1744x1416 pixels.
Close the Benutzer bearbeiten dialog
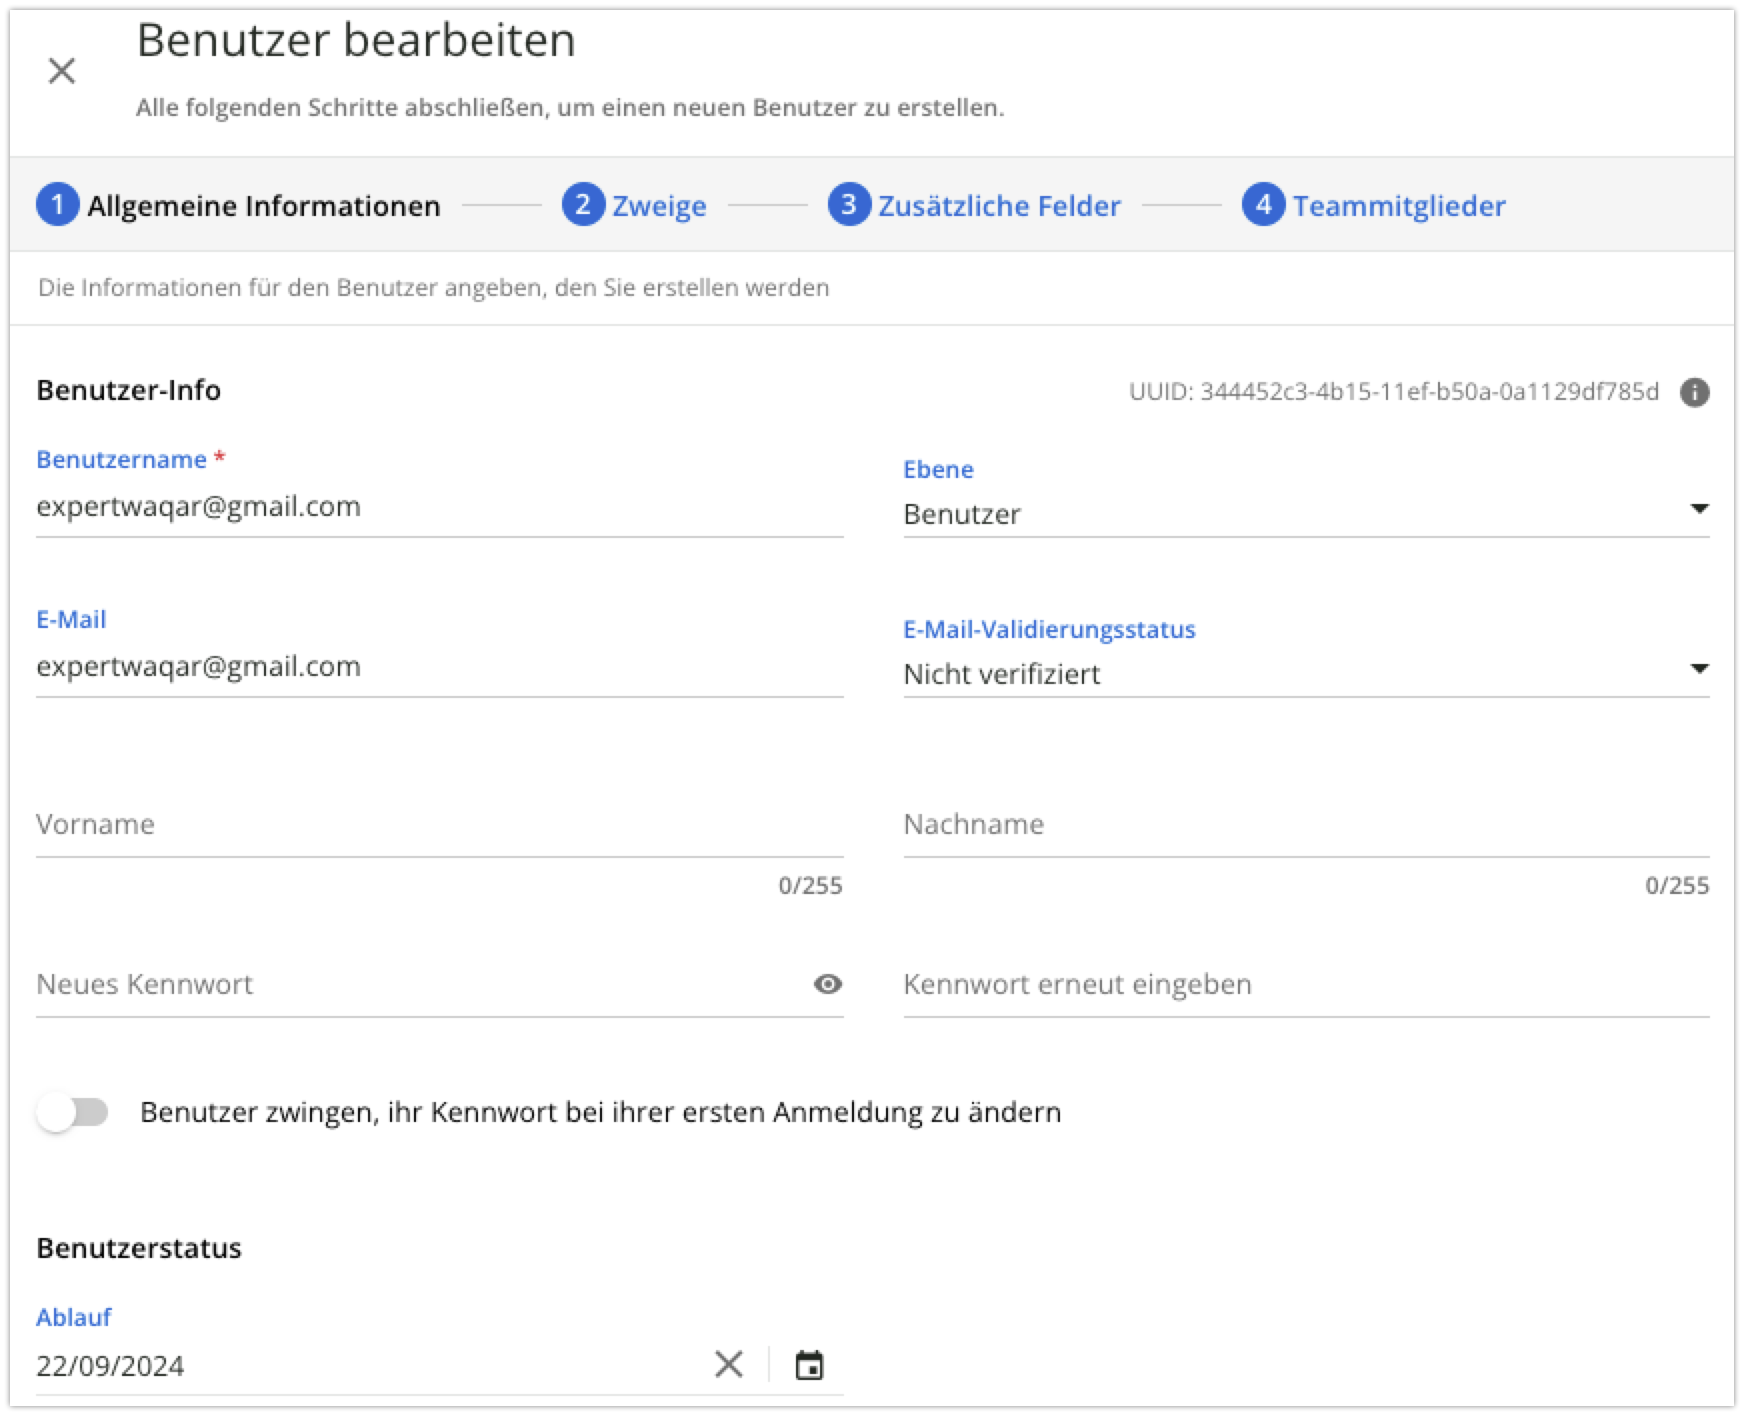(x=62, y=71)
